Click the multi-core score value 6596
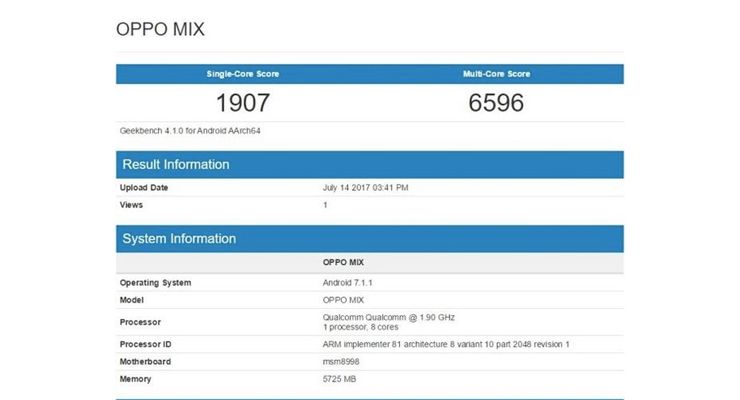This screenshot has width=740, height=400. pyautogui.click(x=496, y=102)
